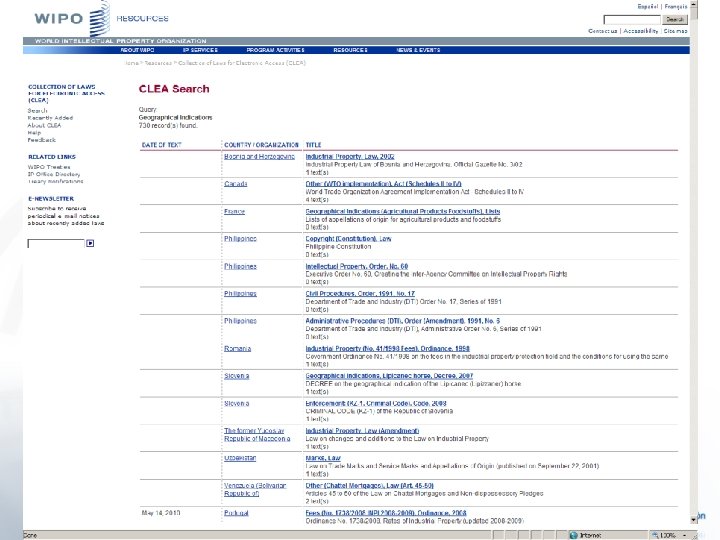This screenshot has height=540, width=720.
Task: Open Industrial Property, Law (Amendment) link
Action: click(362, 431)
